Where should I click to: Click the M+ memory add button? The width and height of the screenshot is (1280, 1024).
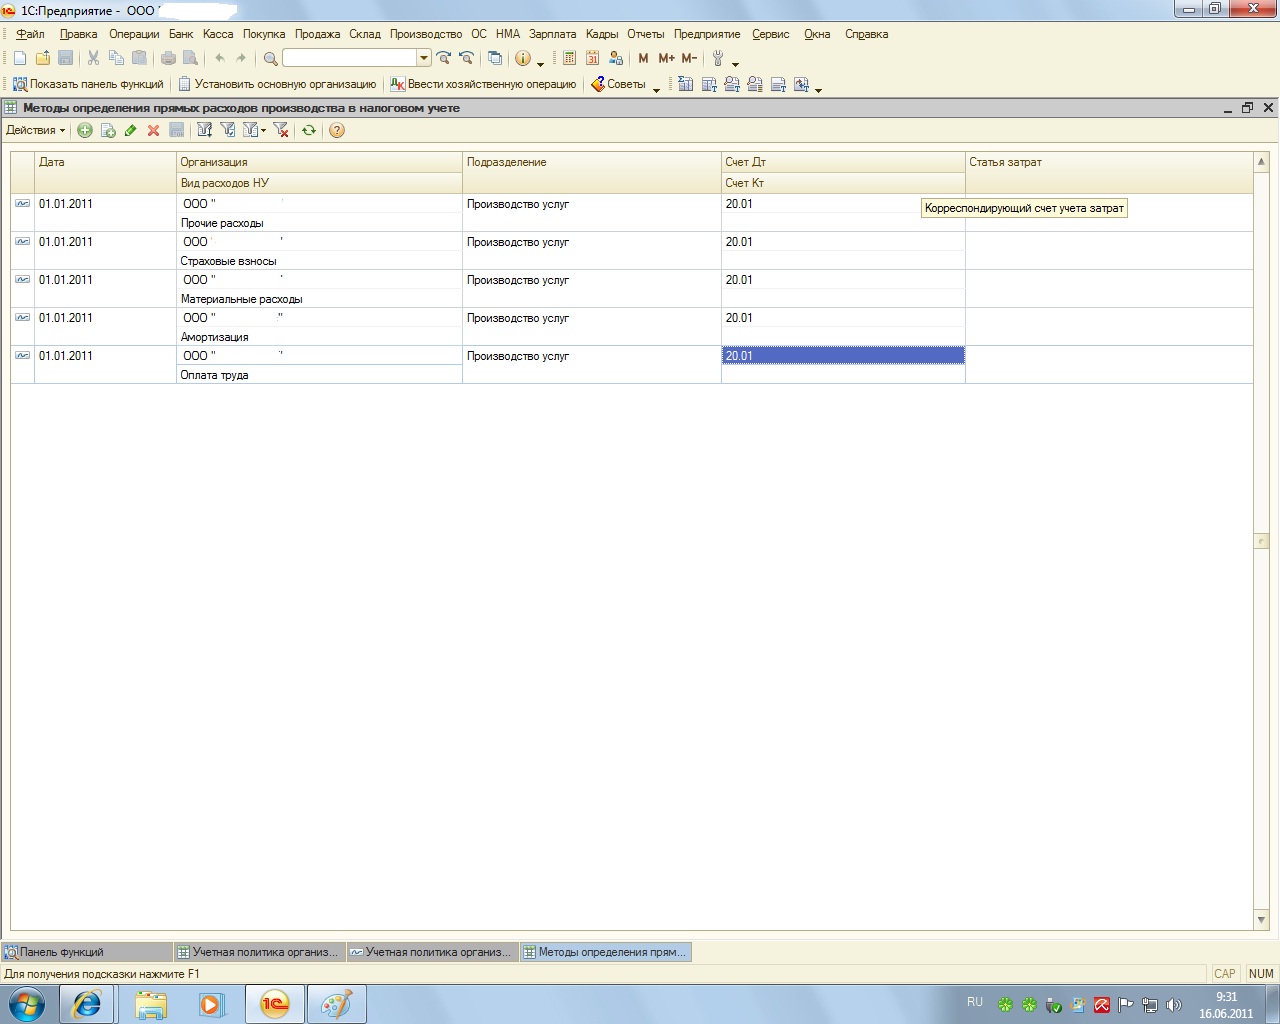[x=666, y=58]
